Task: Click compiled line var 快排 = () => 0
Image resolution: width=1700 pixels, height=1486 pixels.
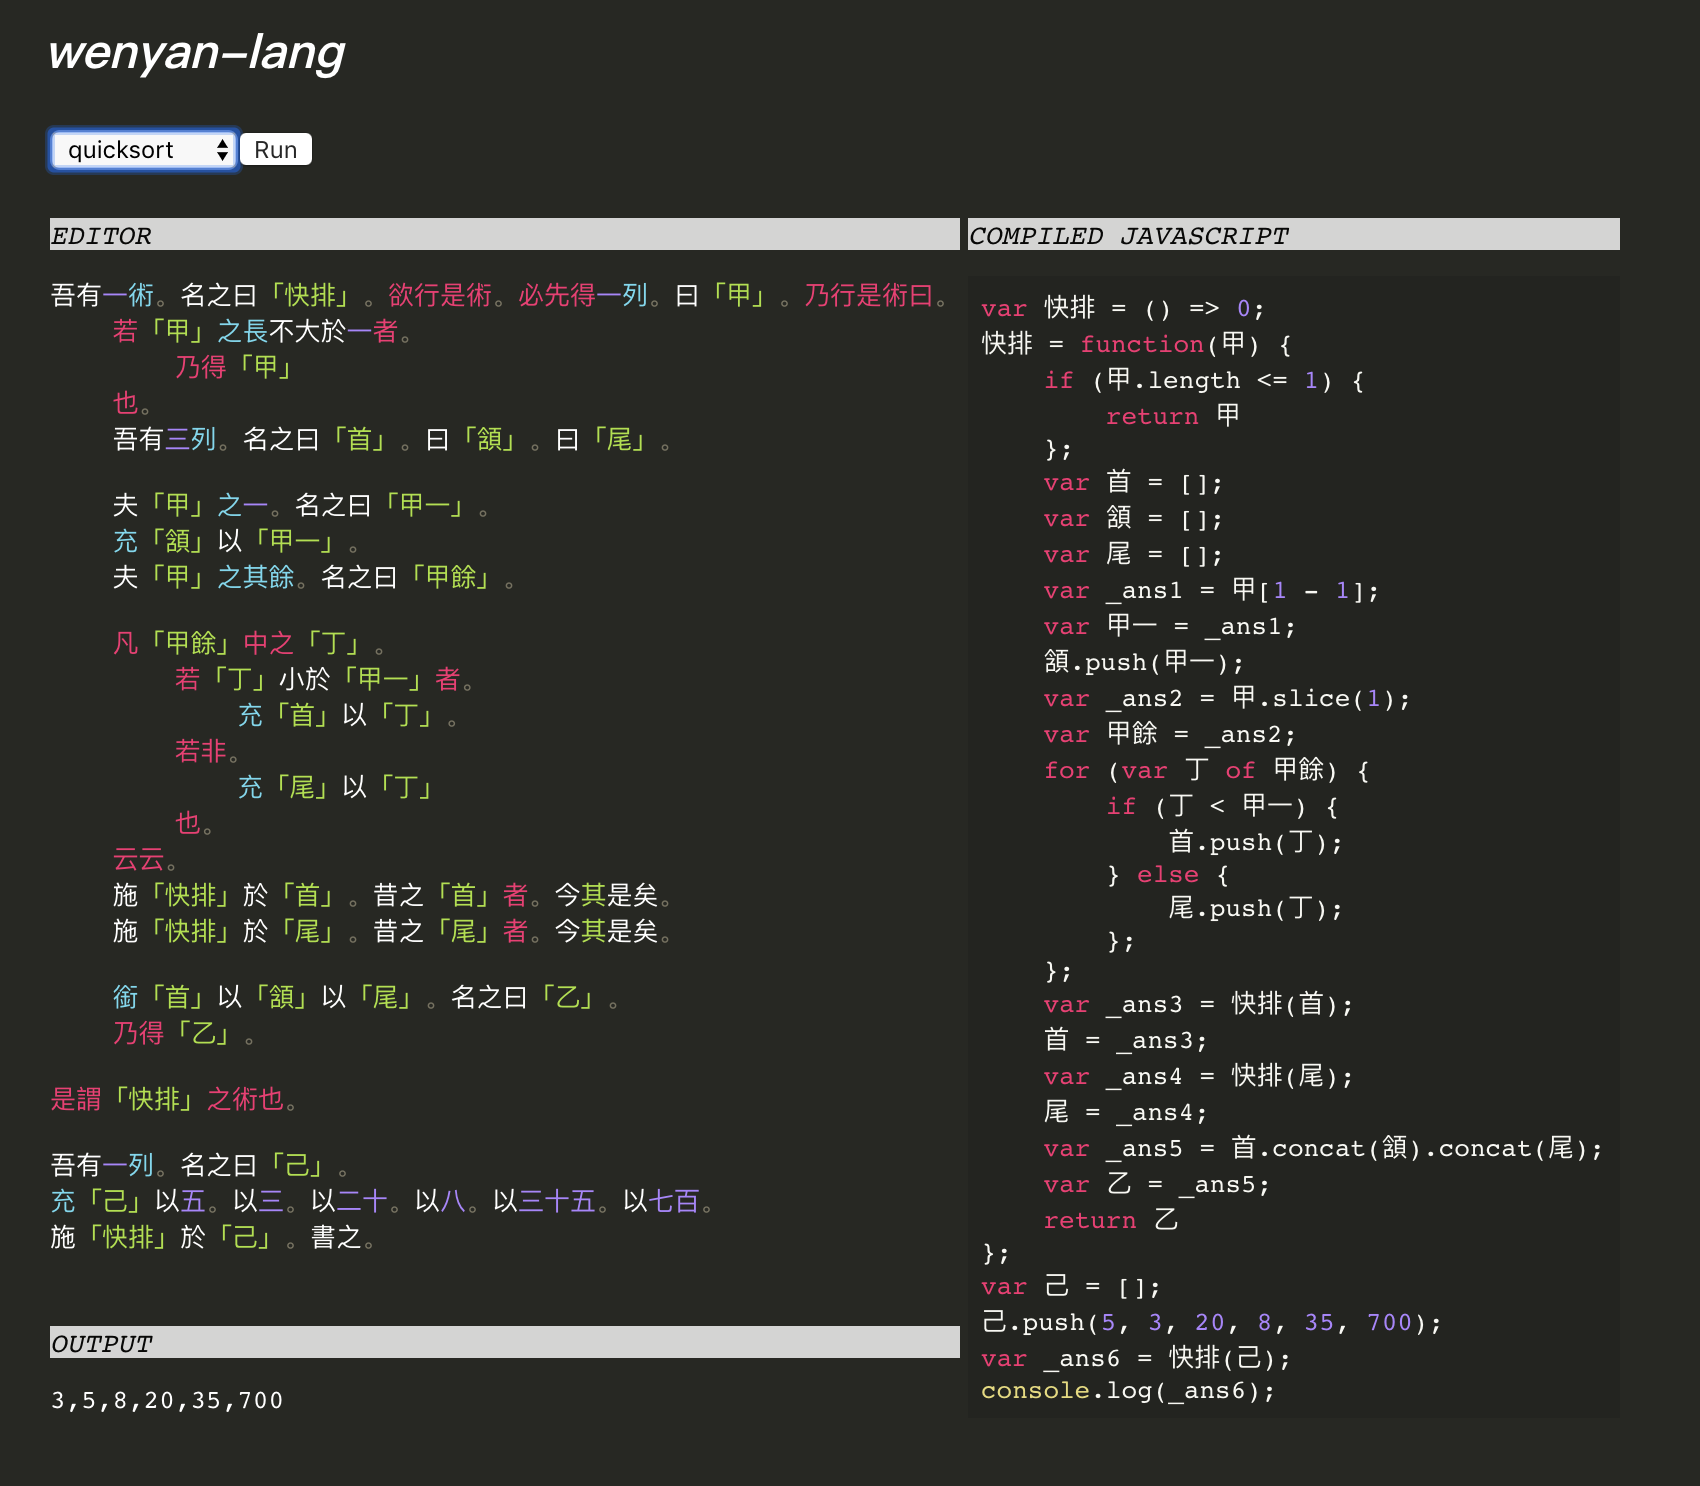Action: click(1123, 308)
